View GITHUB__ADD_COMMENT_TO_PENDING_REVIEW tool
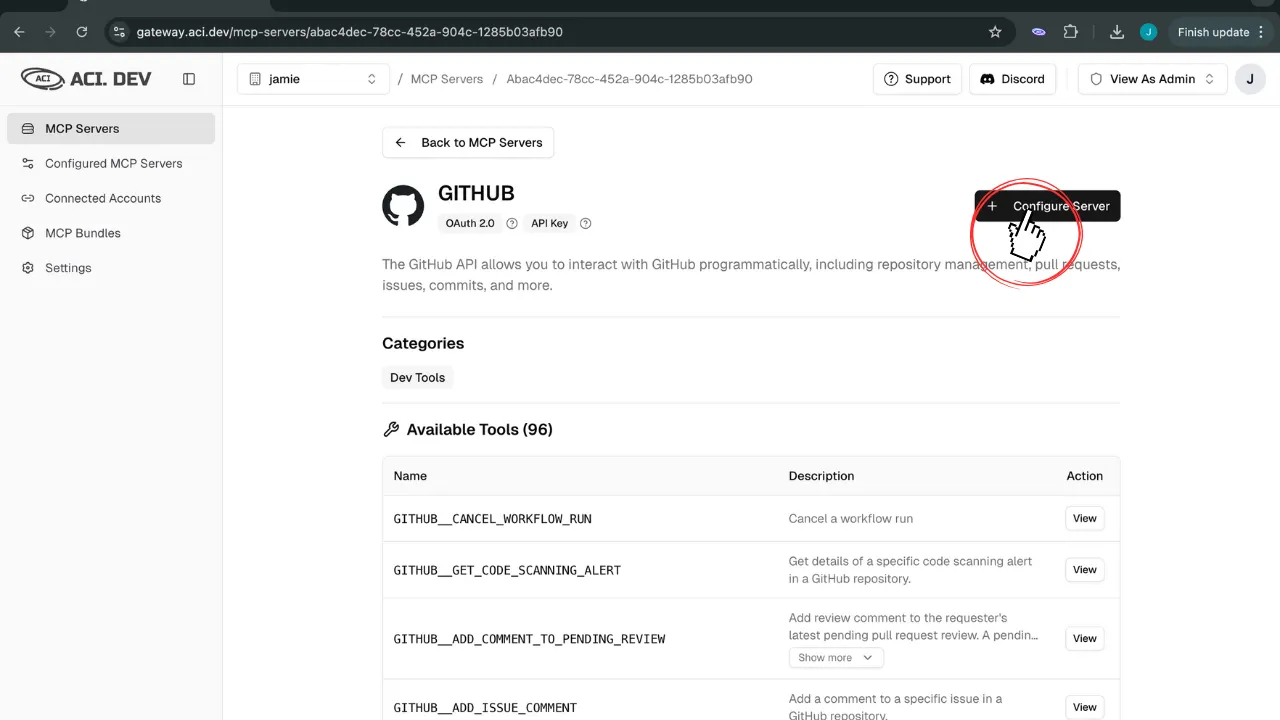The image size is (1280, 720). 1085,638
